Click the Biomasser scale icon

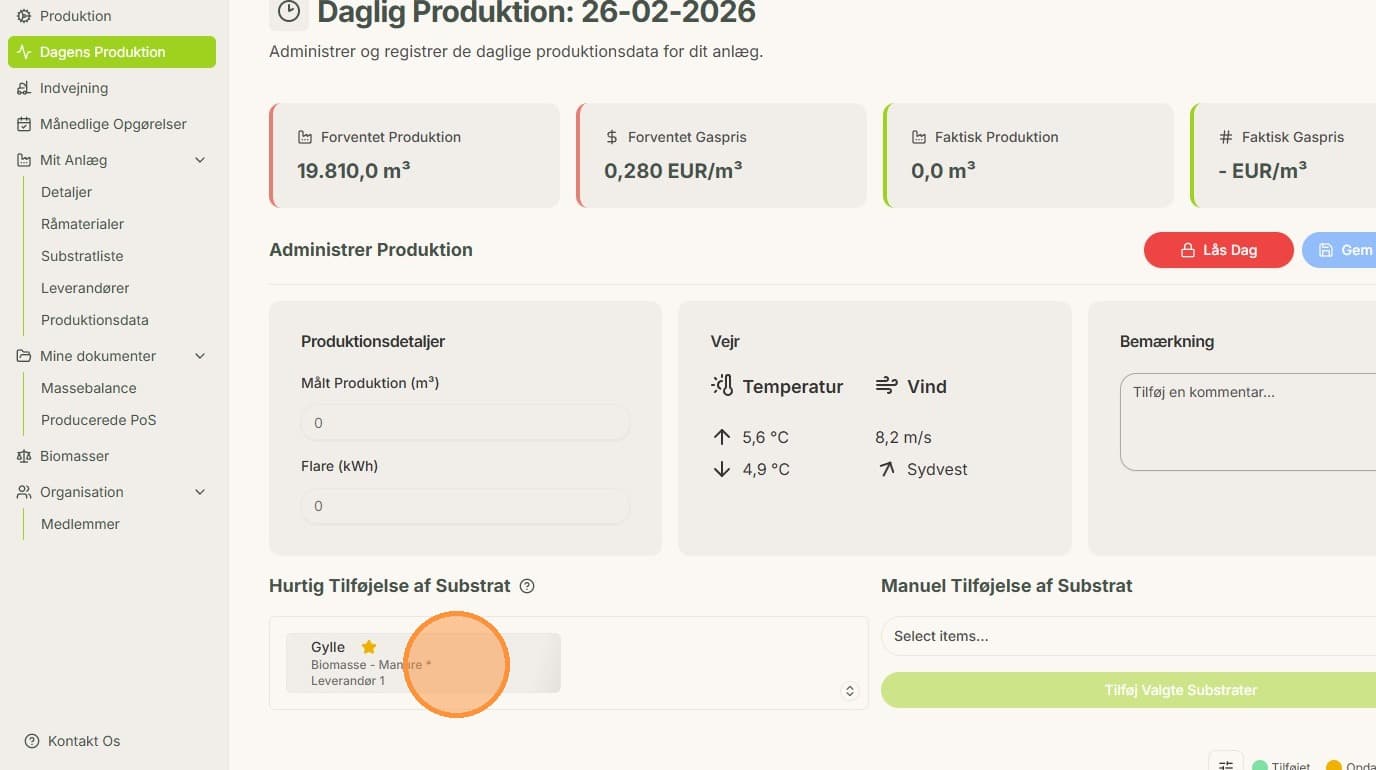click(x=24, y=456)
